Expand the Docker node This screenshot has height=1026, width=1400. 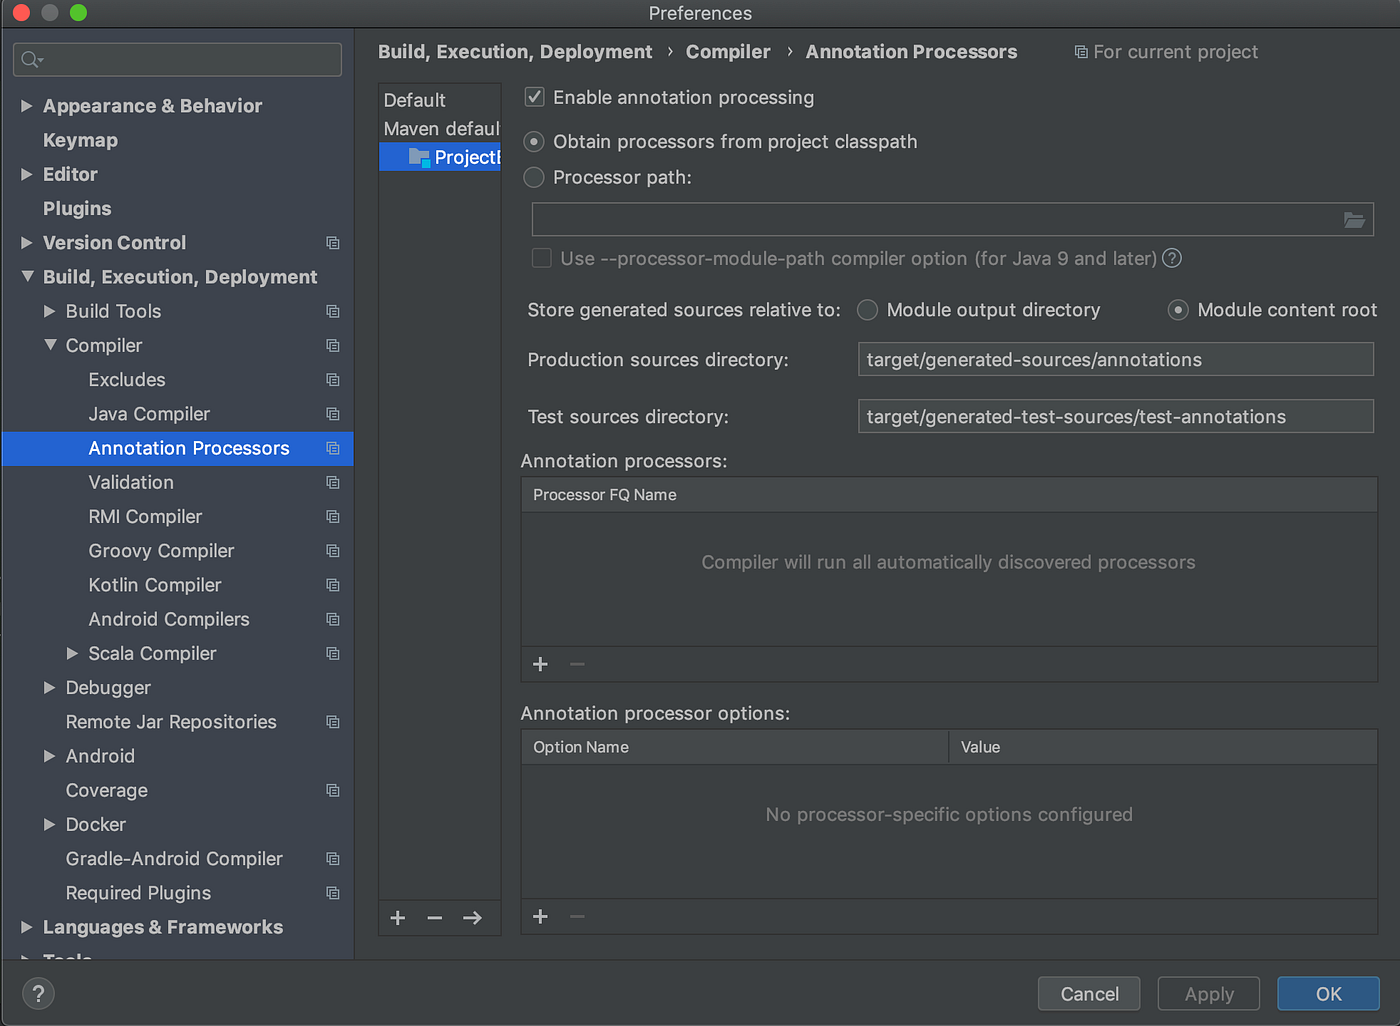point(50,824)
